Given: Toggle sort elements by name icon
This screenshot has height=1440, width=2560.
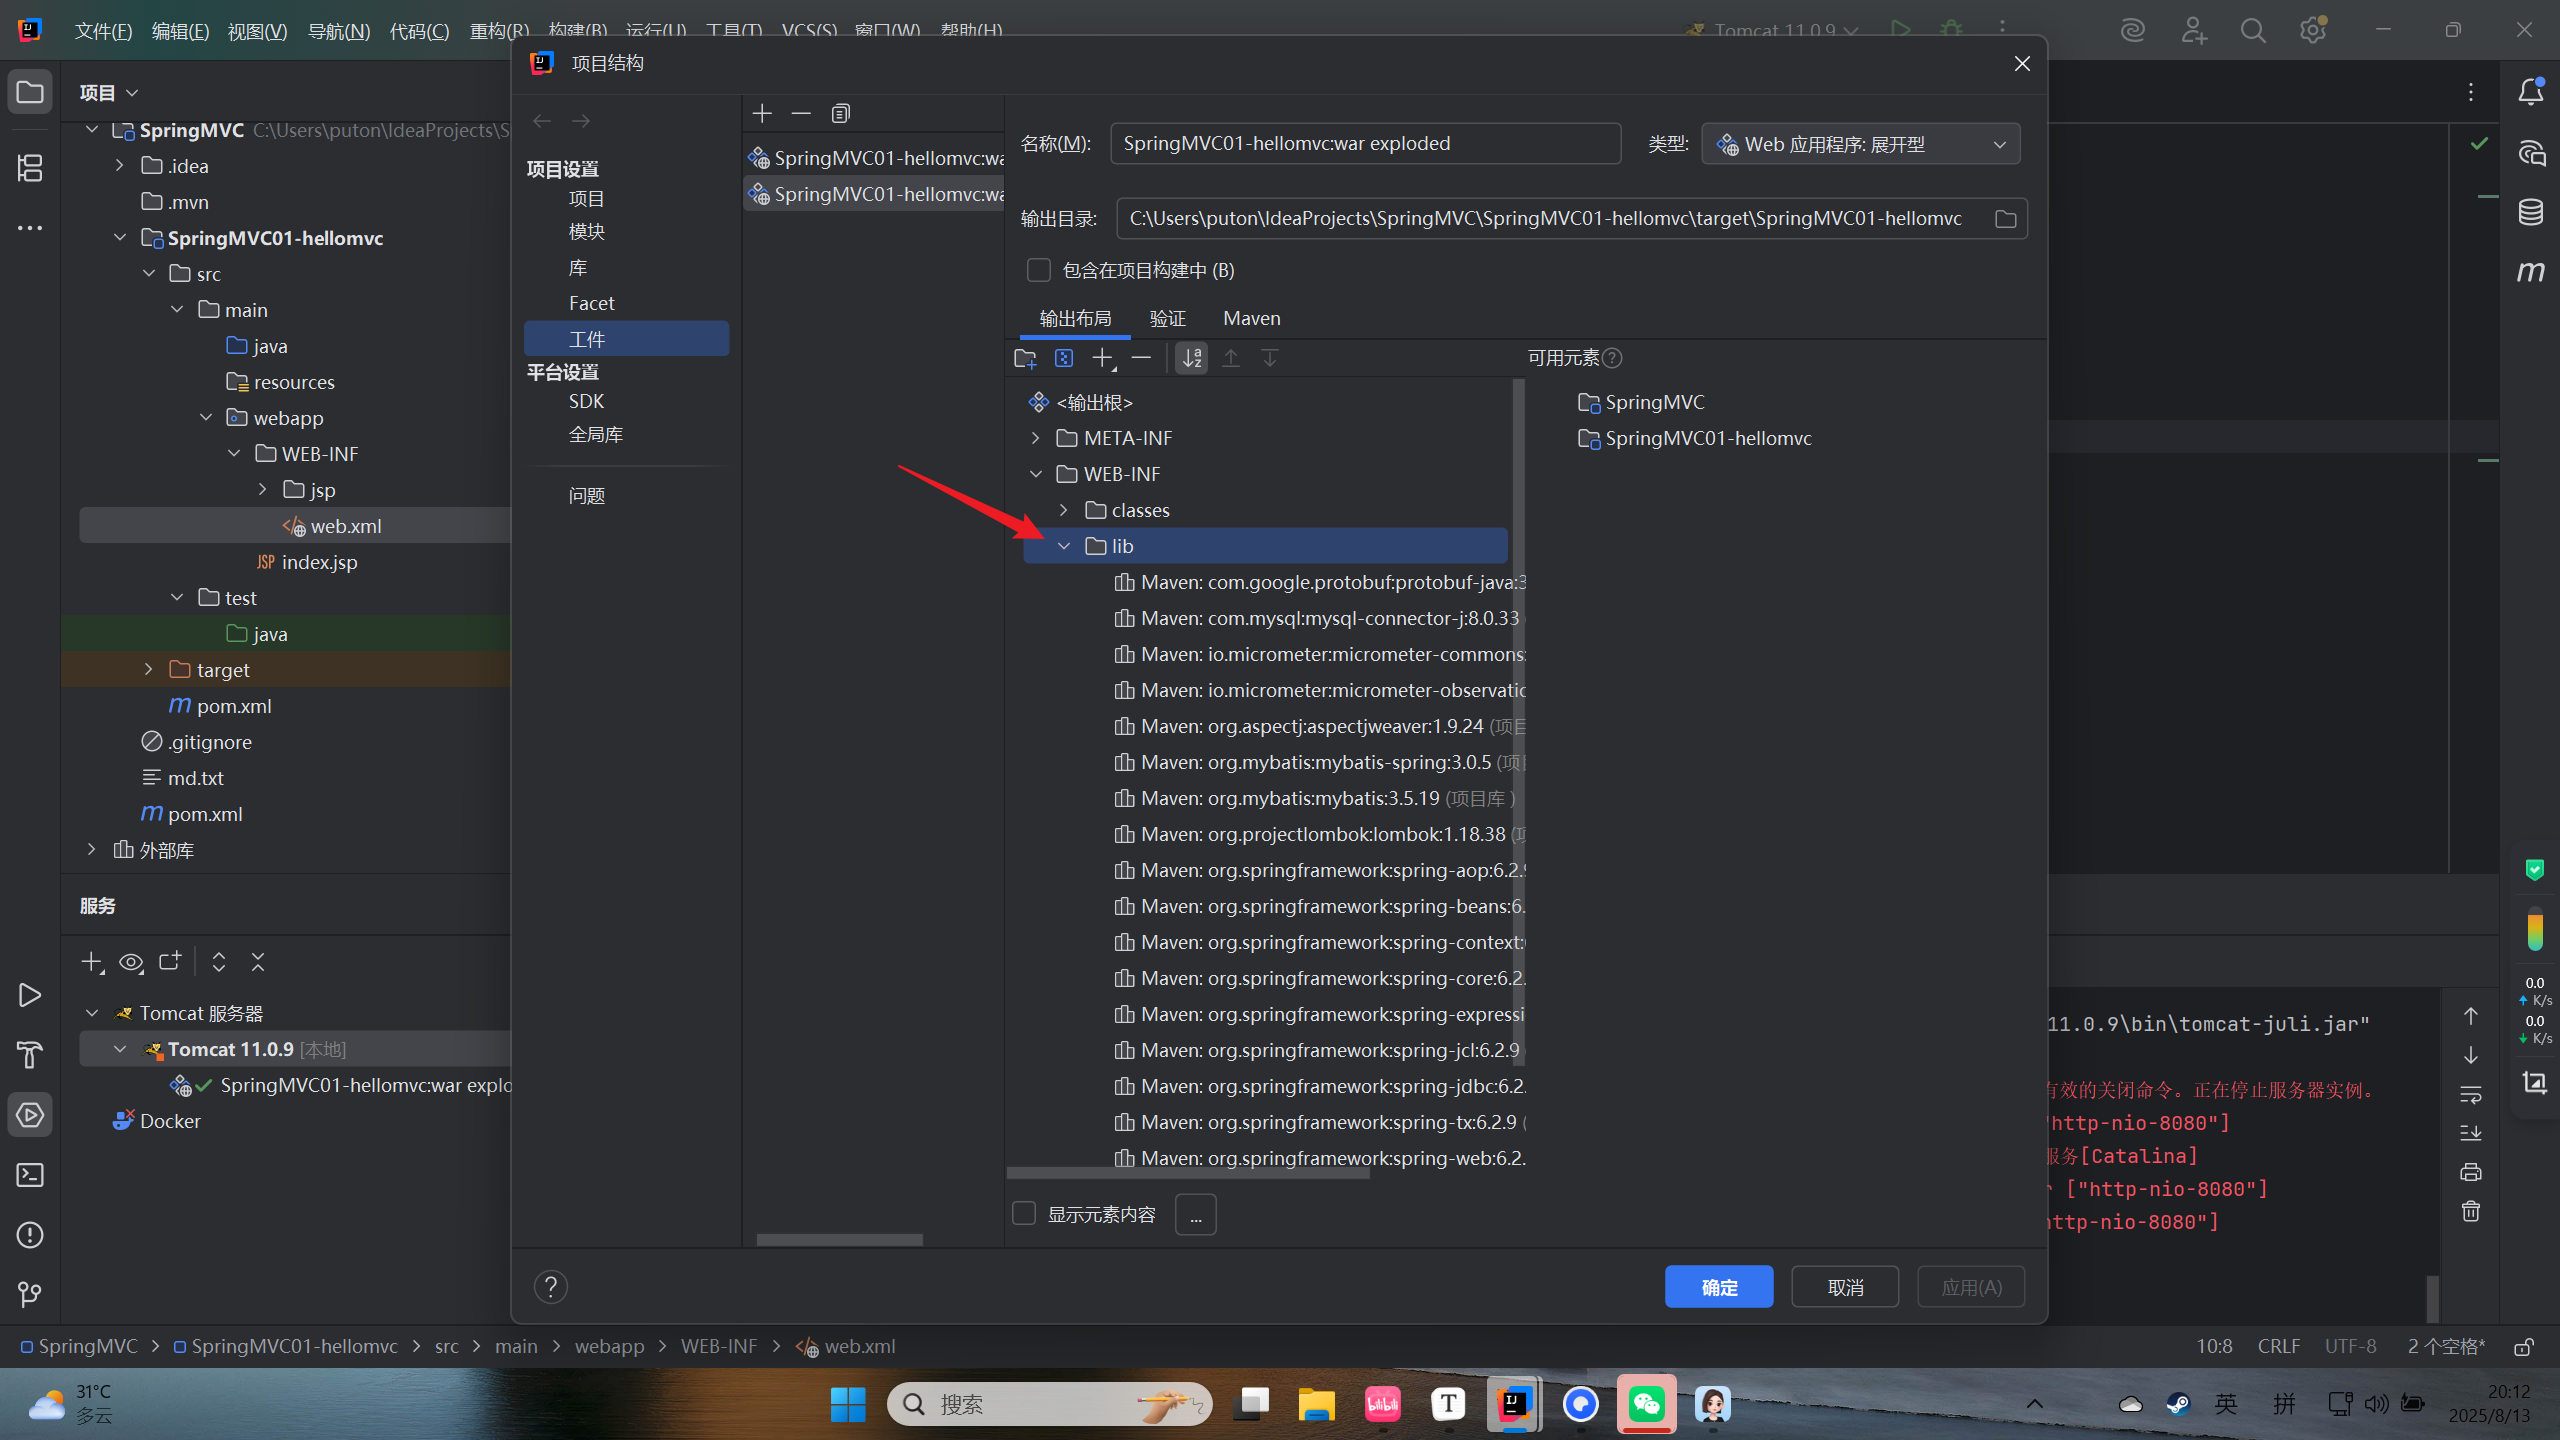Looking at the screenshot, I should coord(1192,358).
